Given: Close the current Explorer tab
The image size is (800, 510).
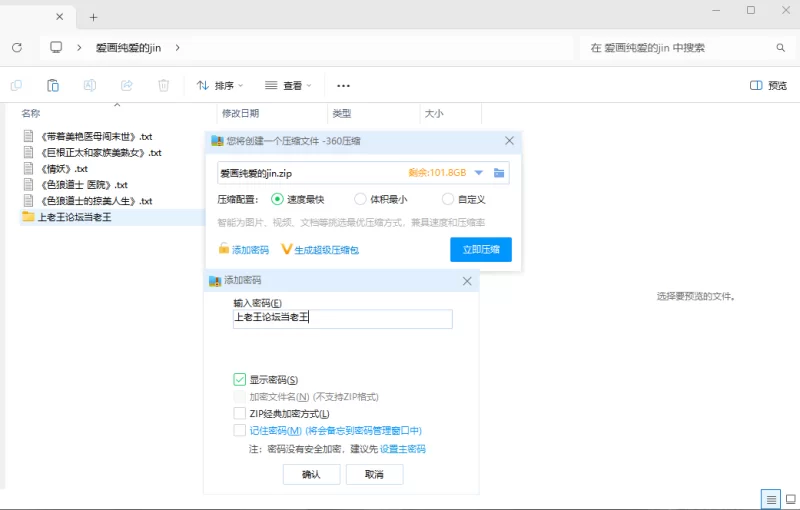Looking at the screenshot, I should pos(60,17).
